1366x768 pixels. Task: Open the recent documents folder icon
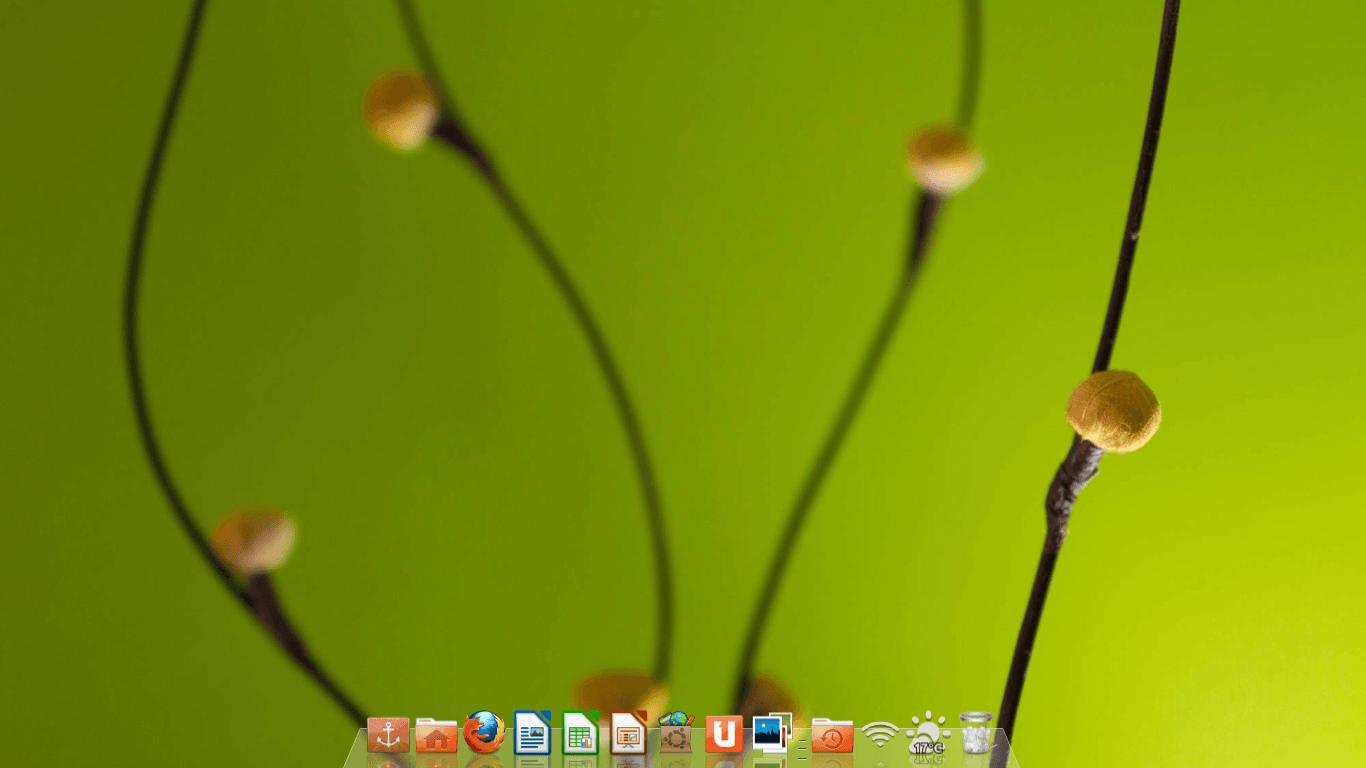click(x=832, y=735)
